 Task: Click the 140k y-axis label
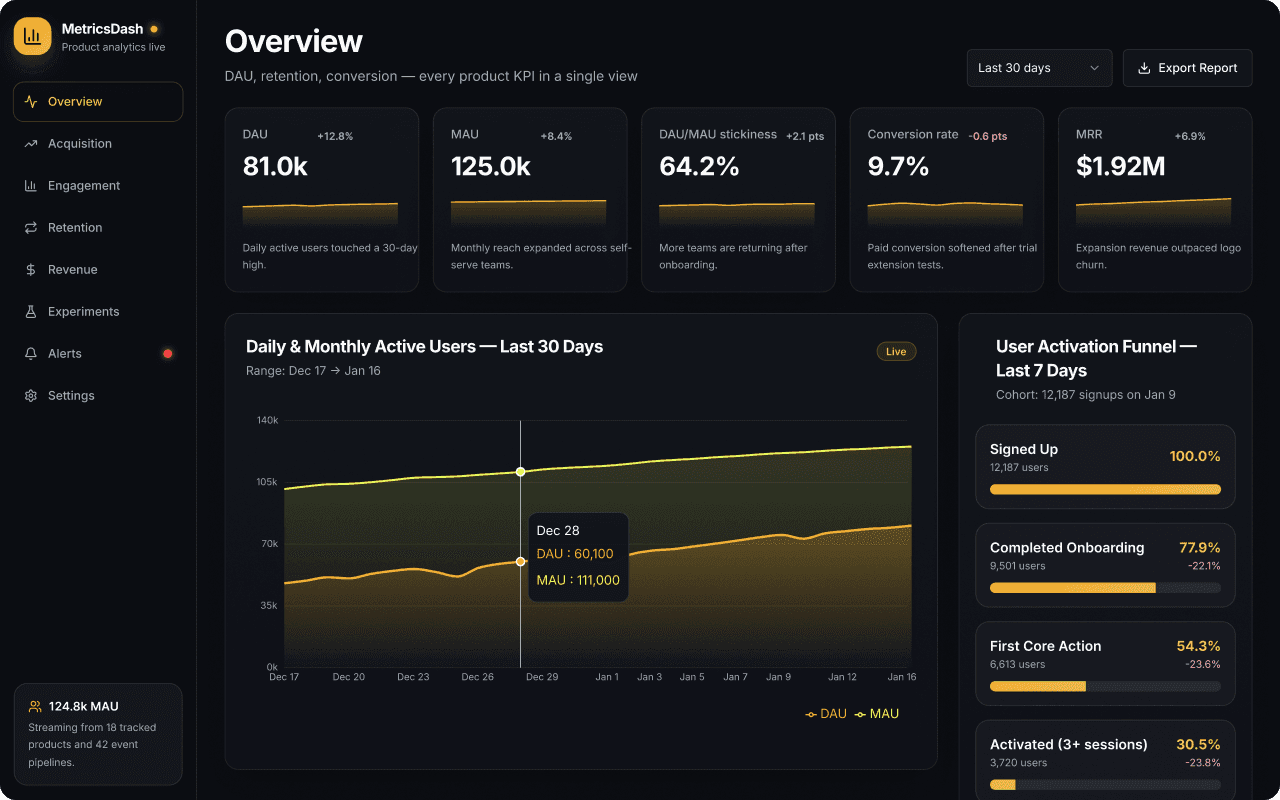(x=268, y=421)
